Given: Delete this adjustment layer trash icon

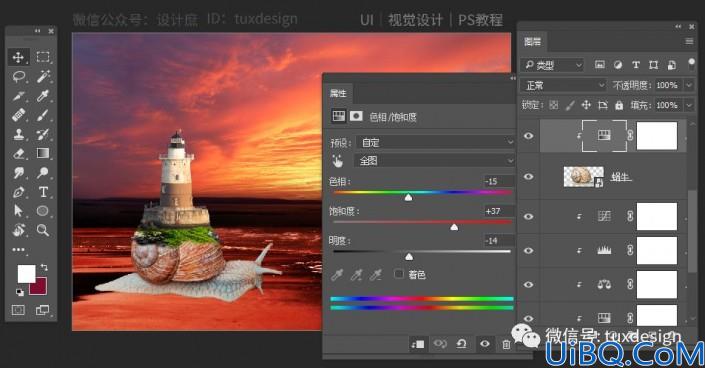Looking at the screenshot, I should click(x=506, y=345).
